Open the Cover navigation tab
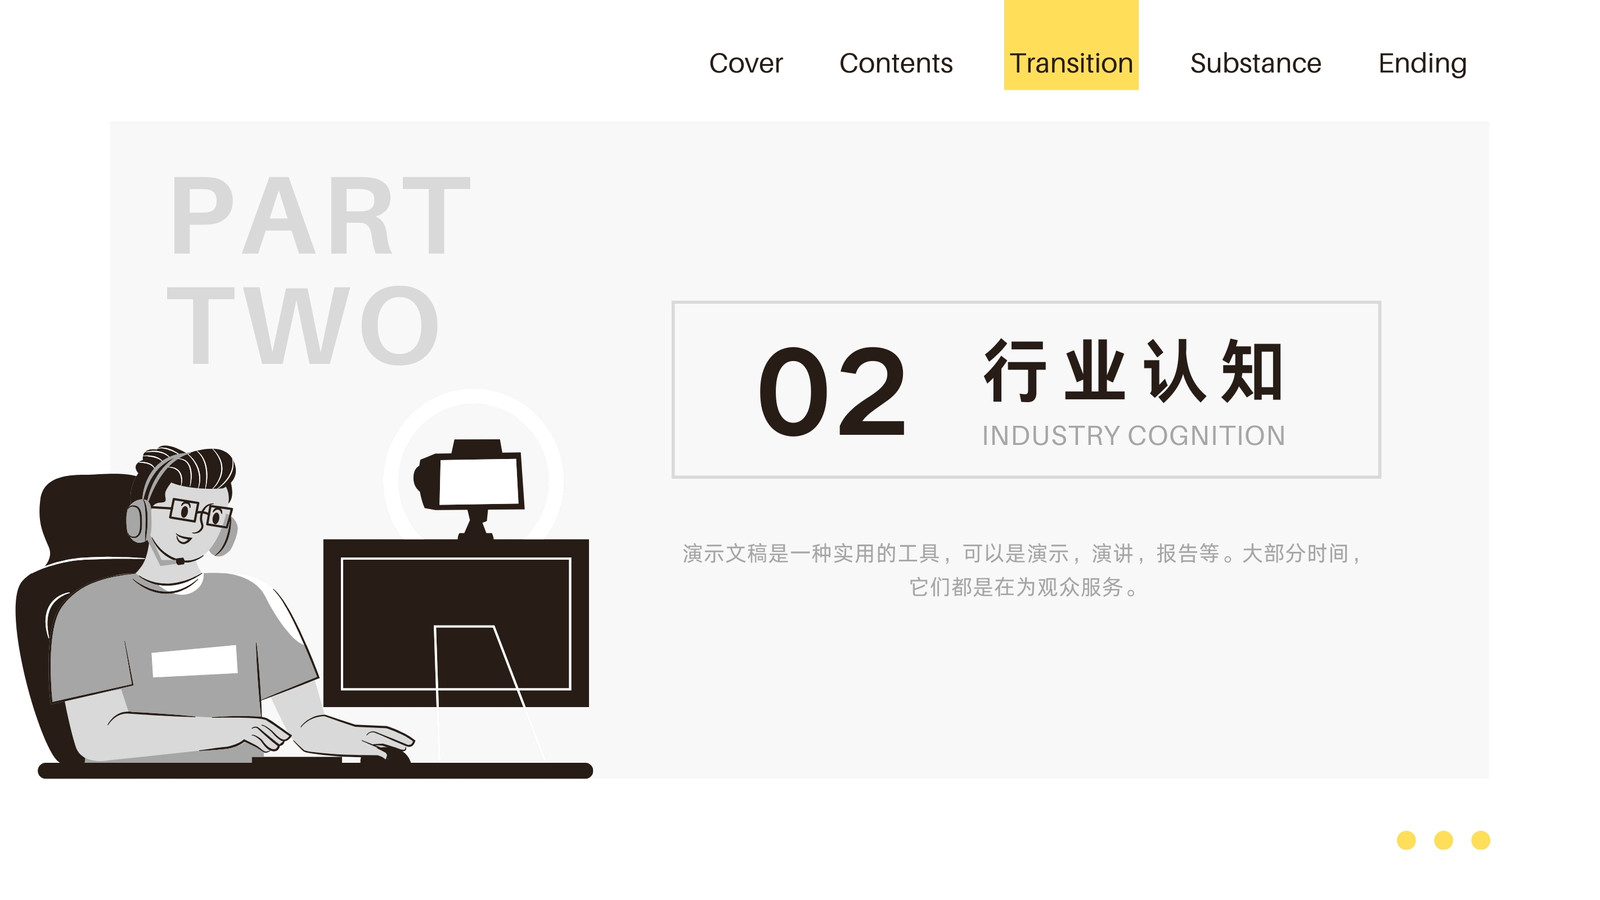The height and width of the screenshot is (900, 1600). pyautogui.click(x=745, y=63)
